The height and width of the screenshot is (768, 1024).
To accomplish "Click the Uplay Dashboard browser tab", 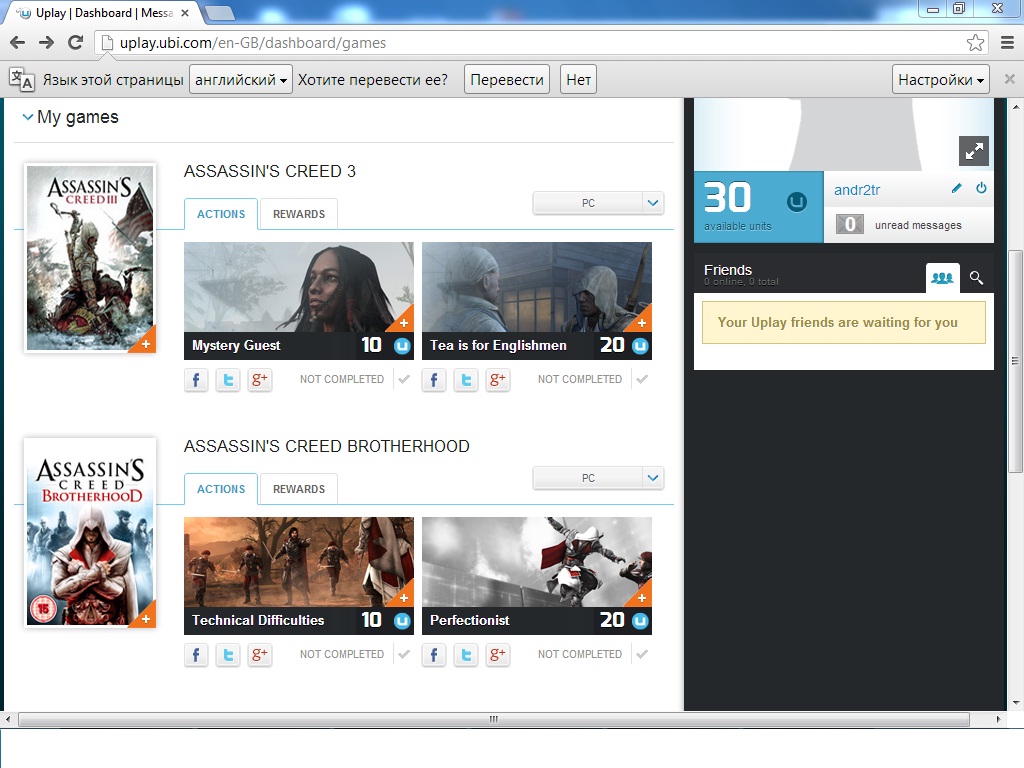I will click(101, 13).
